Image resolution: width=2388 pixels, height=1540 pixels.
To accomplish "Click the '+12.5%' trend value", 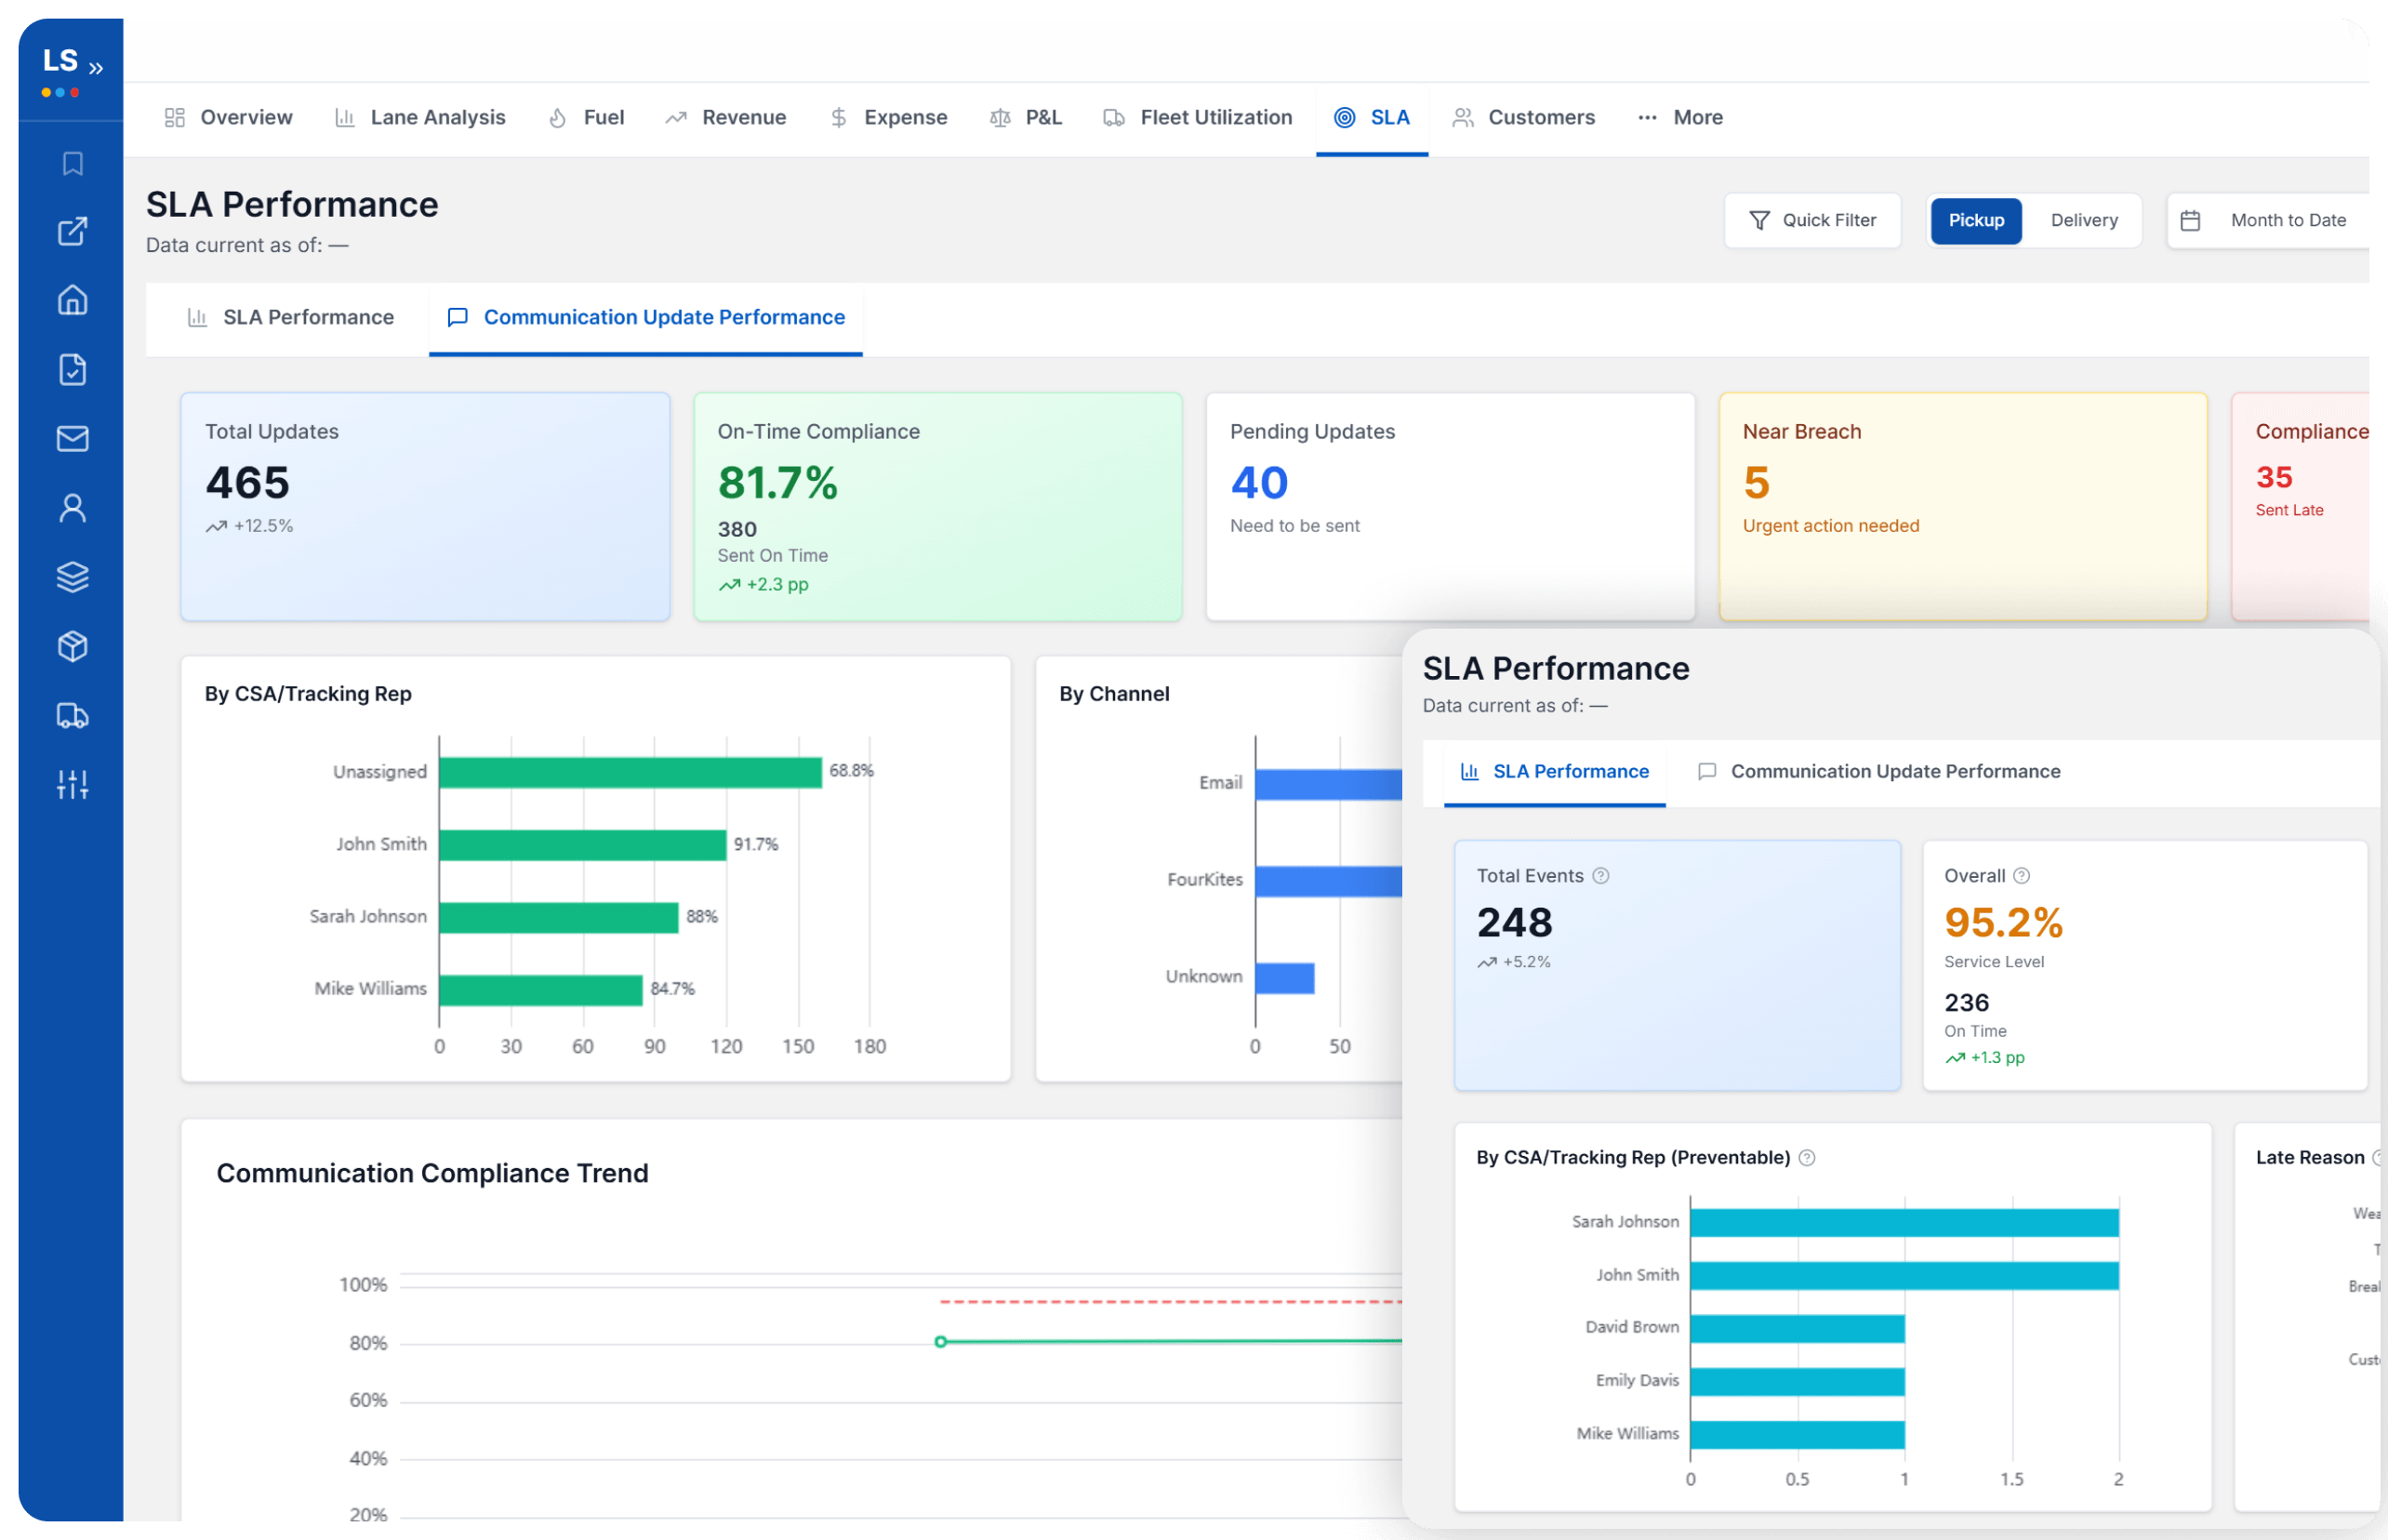I will point(263,526).
